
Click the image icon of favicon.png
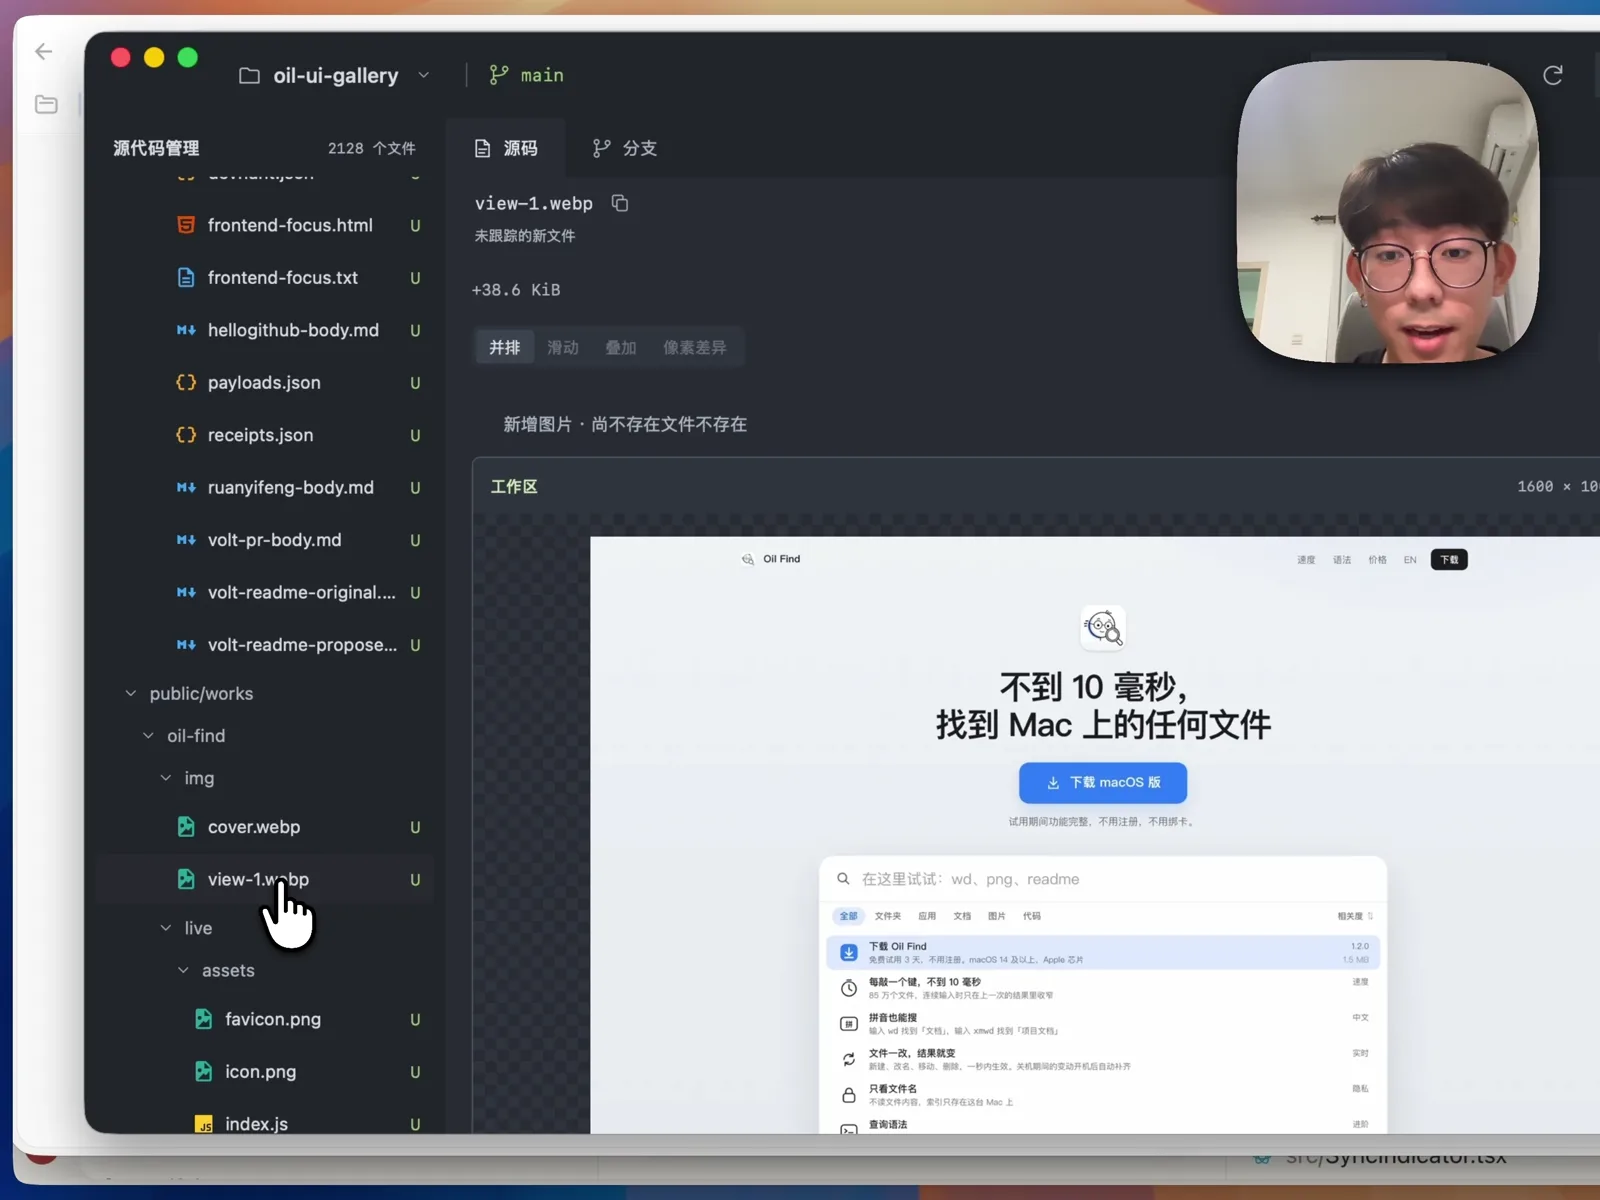click(x=203, y=1019)
